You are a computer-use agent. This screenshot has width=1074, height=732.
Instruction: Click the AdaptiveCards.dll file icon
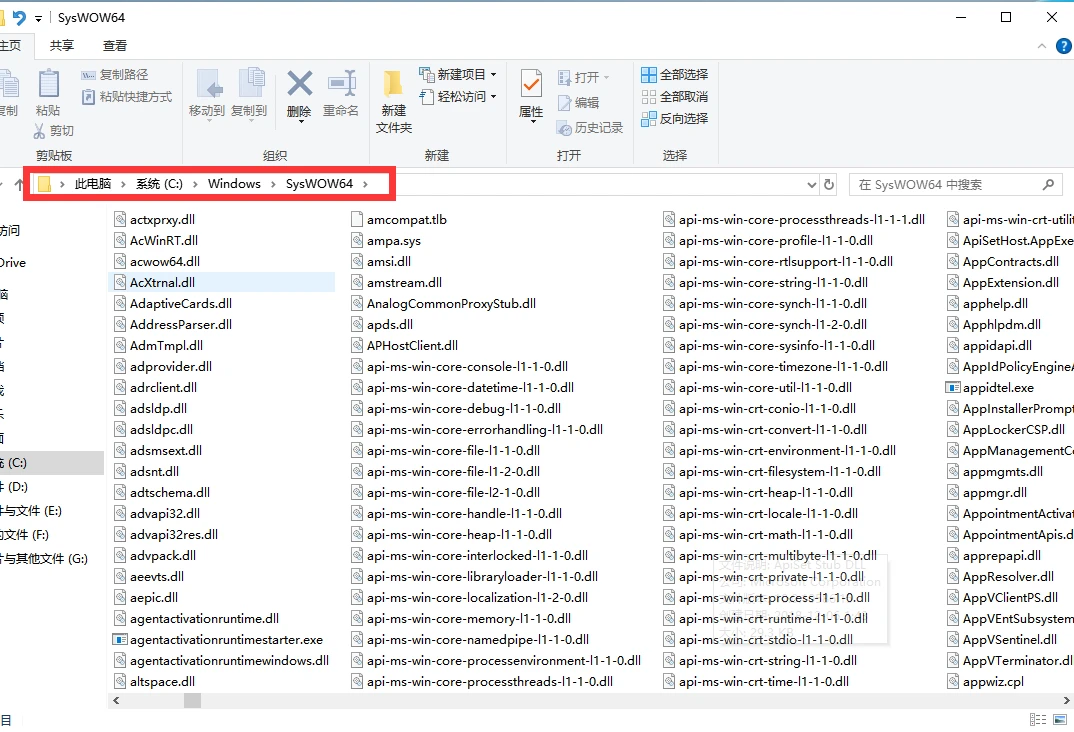tap(120, 303)
